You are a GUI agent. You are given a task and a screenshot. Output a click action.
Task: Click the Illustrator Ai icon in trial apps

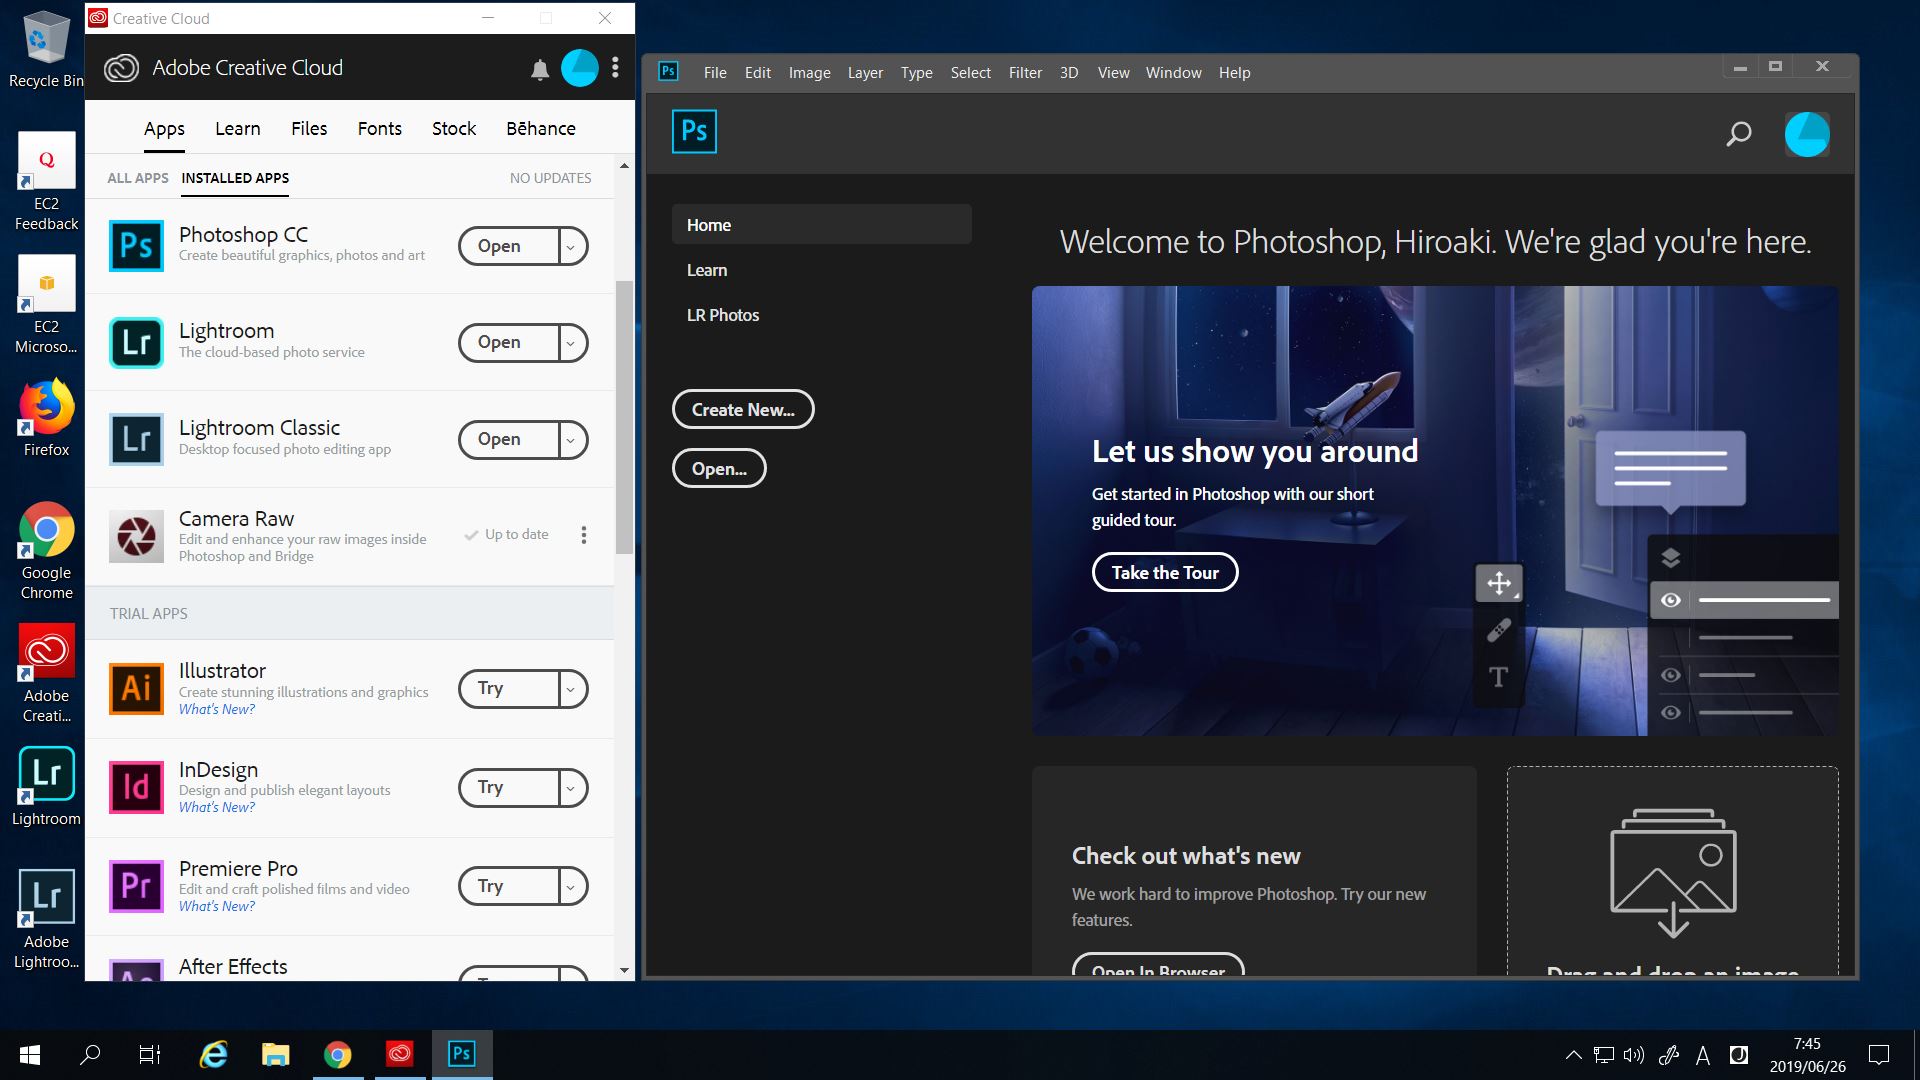pos(136,688)
